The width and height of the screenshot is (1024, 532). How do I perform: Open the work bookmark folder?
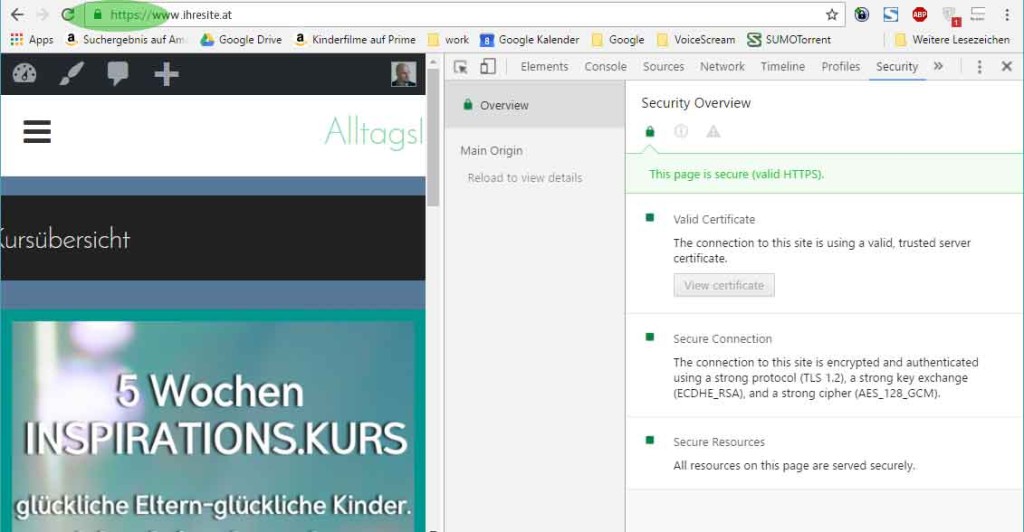tap(448, 40)
